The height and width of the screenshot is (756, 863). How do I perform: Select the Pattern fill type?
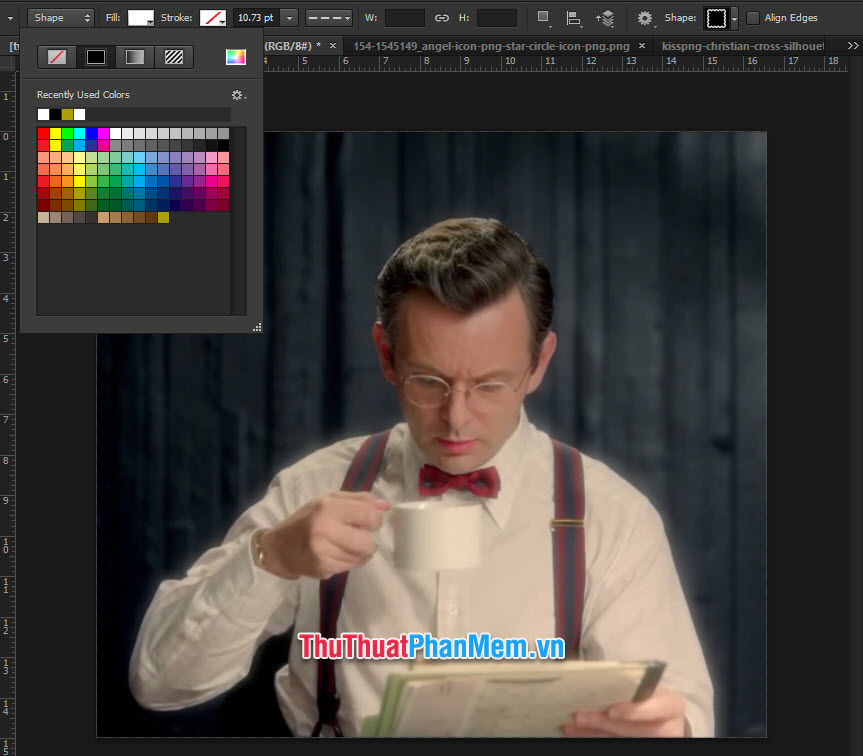[174, 57]
